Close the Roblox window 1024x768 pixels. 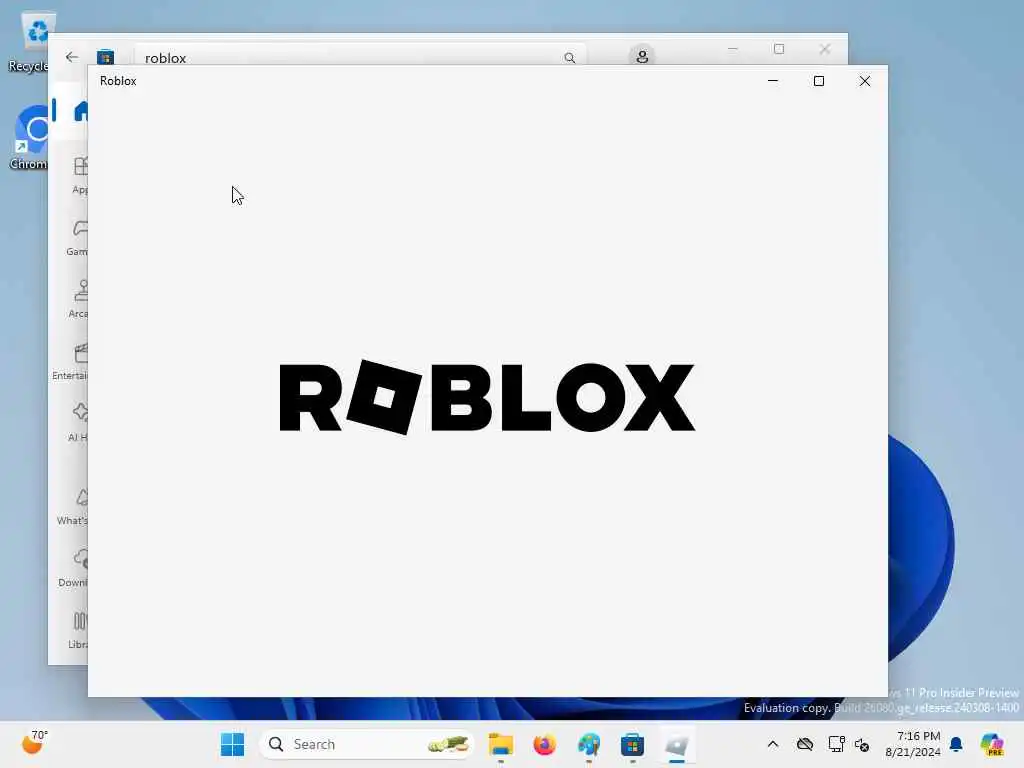coord(865,81)
